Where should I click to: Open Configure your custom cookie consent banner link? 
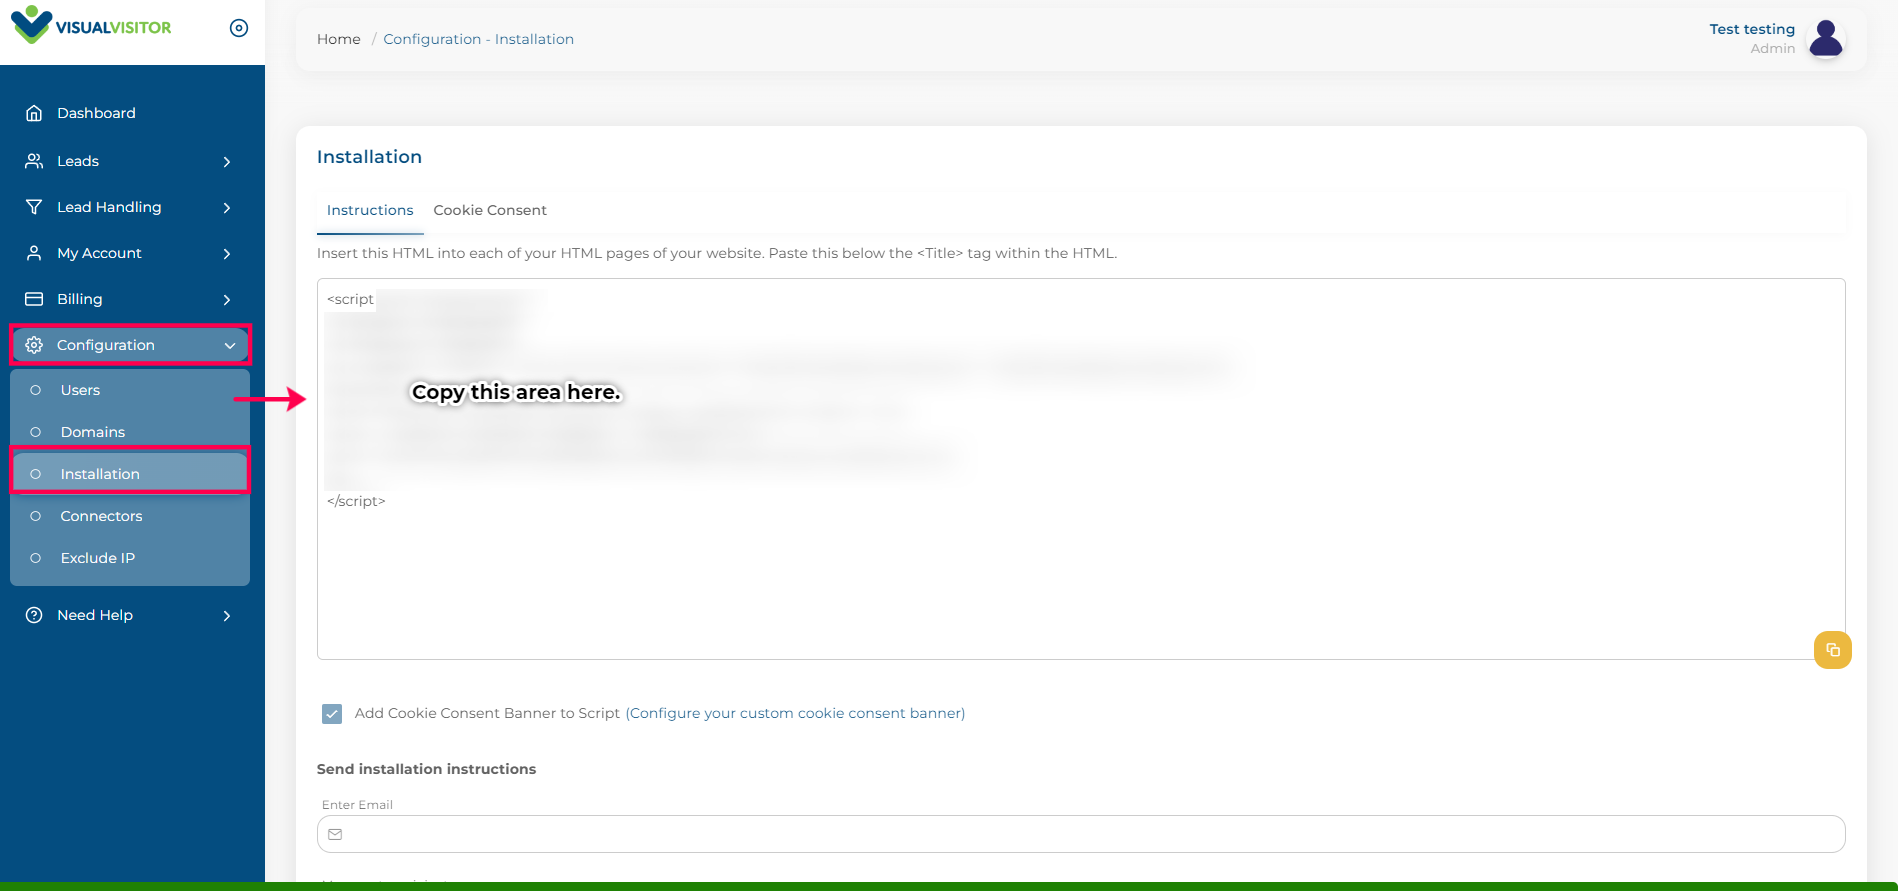(x=796, y=713)
